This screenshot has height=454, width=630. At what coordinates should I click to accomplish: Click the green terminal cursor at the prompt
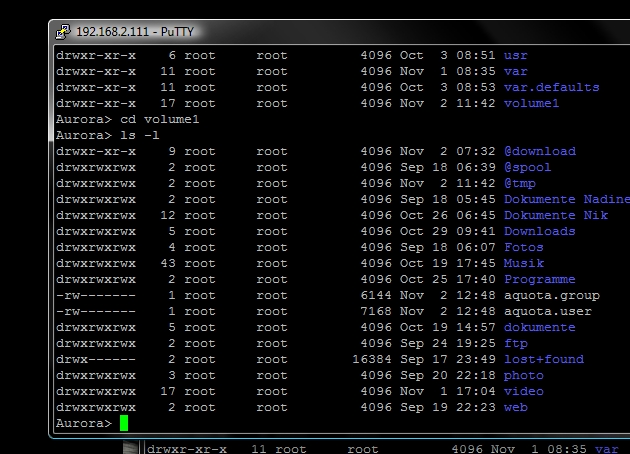(124, 423)
